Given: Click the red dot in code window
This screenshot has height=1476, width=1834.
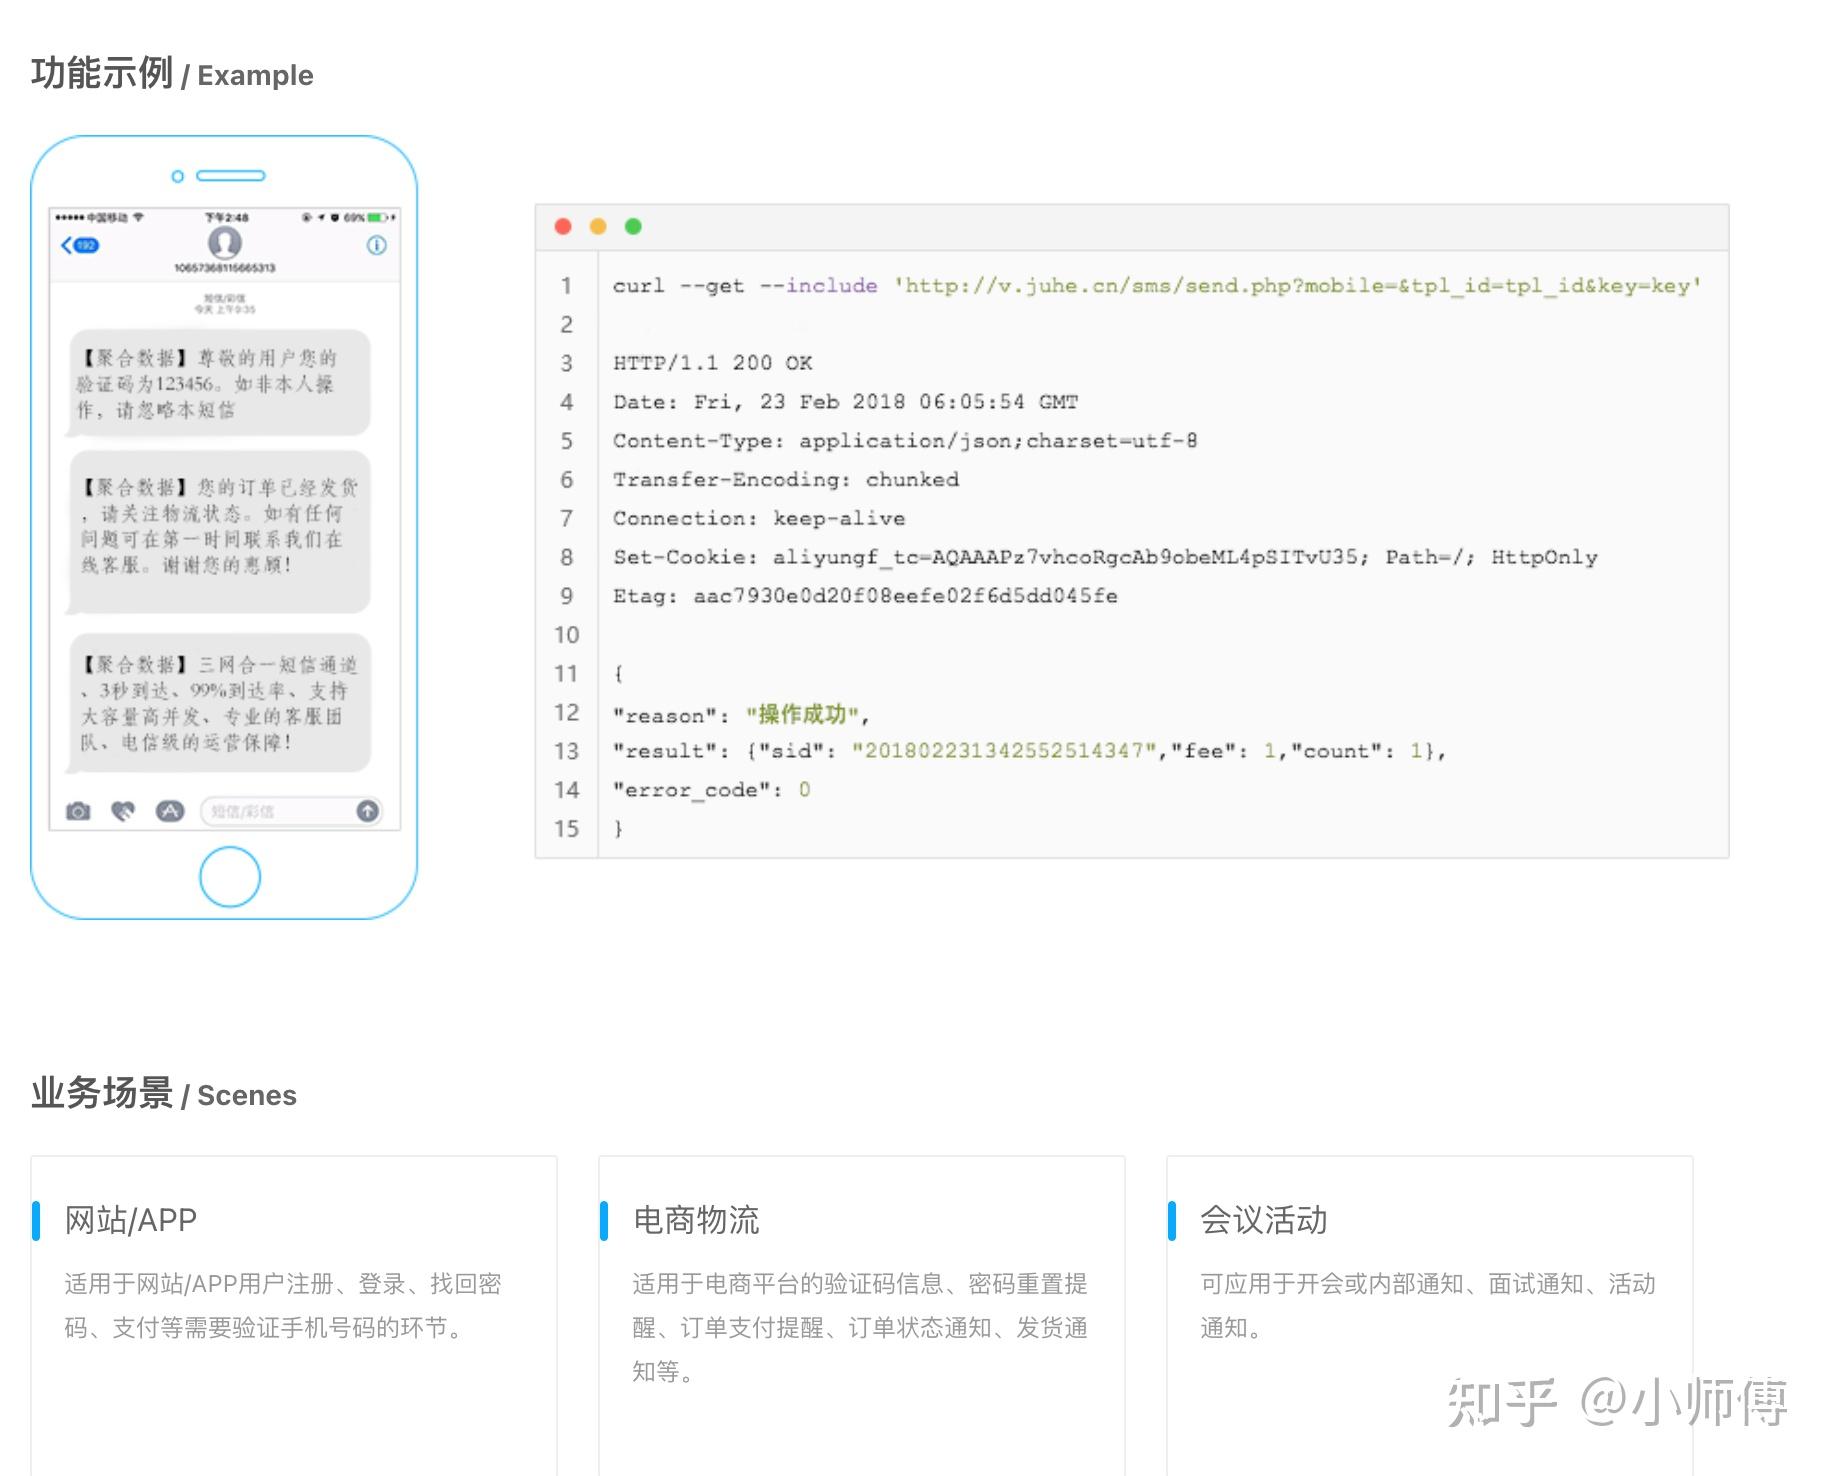Looking at the screenshot, I should pos(563,227).
